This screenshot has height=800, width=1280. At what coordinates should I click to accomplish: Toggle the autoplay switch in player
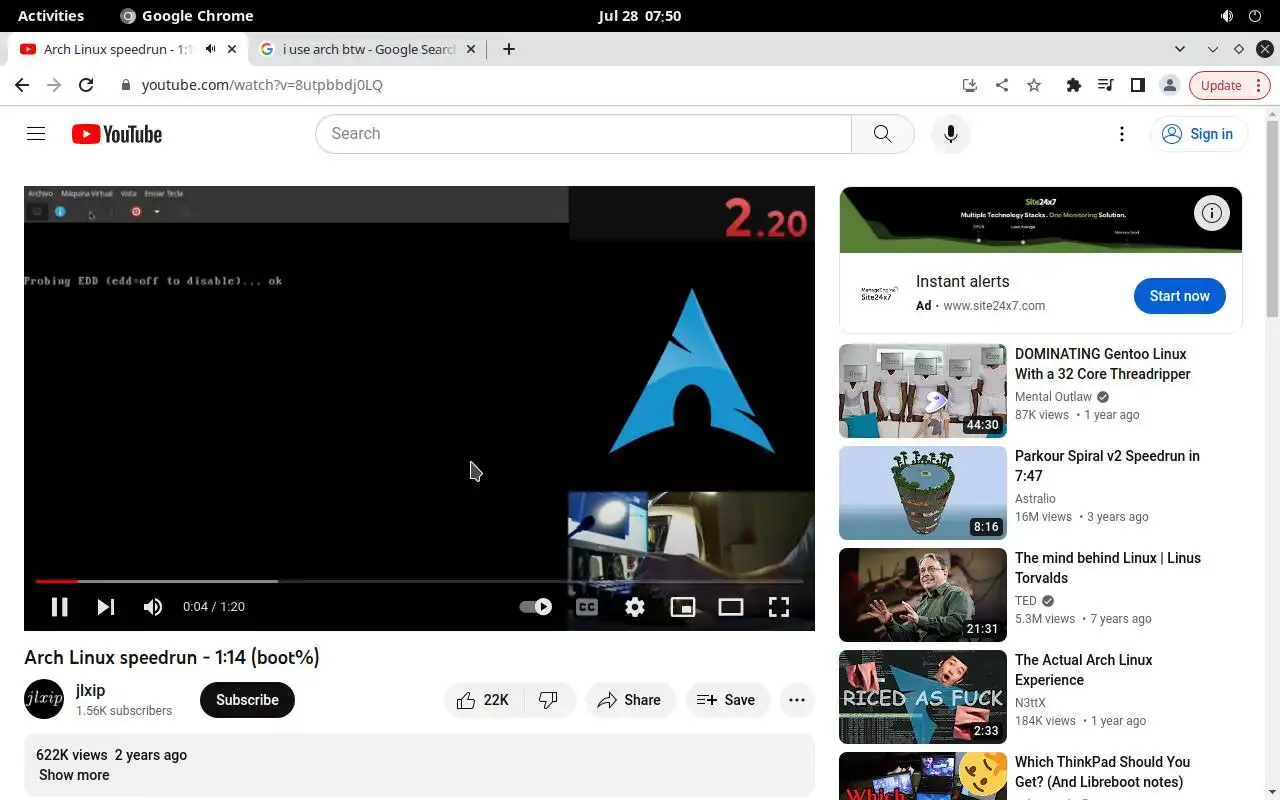536,607
